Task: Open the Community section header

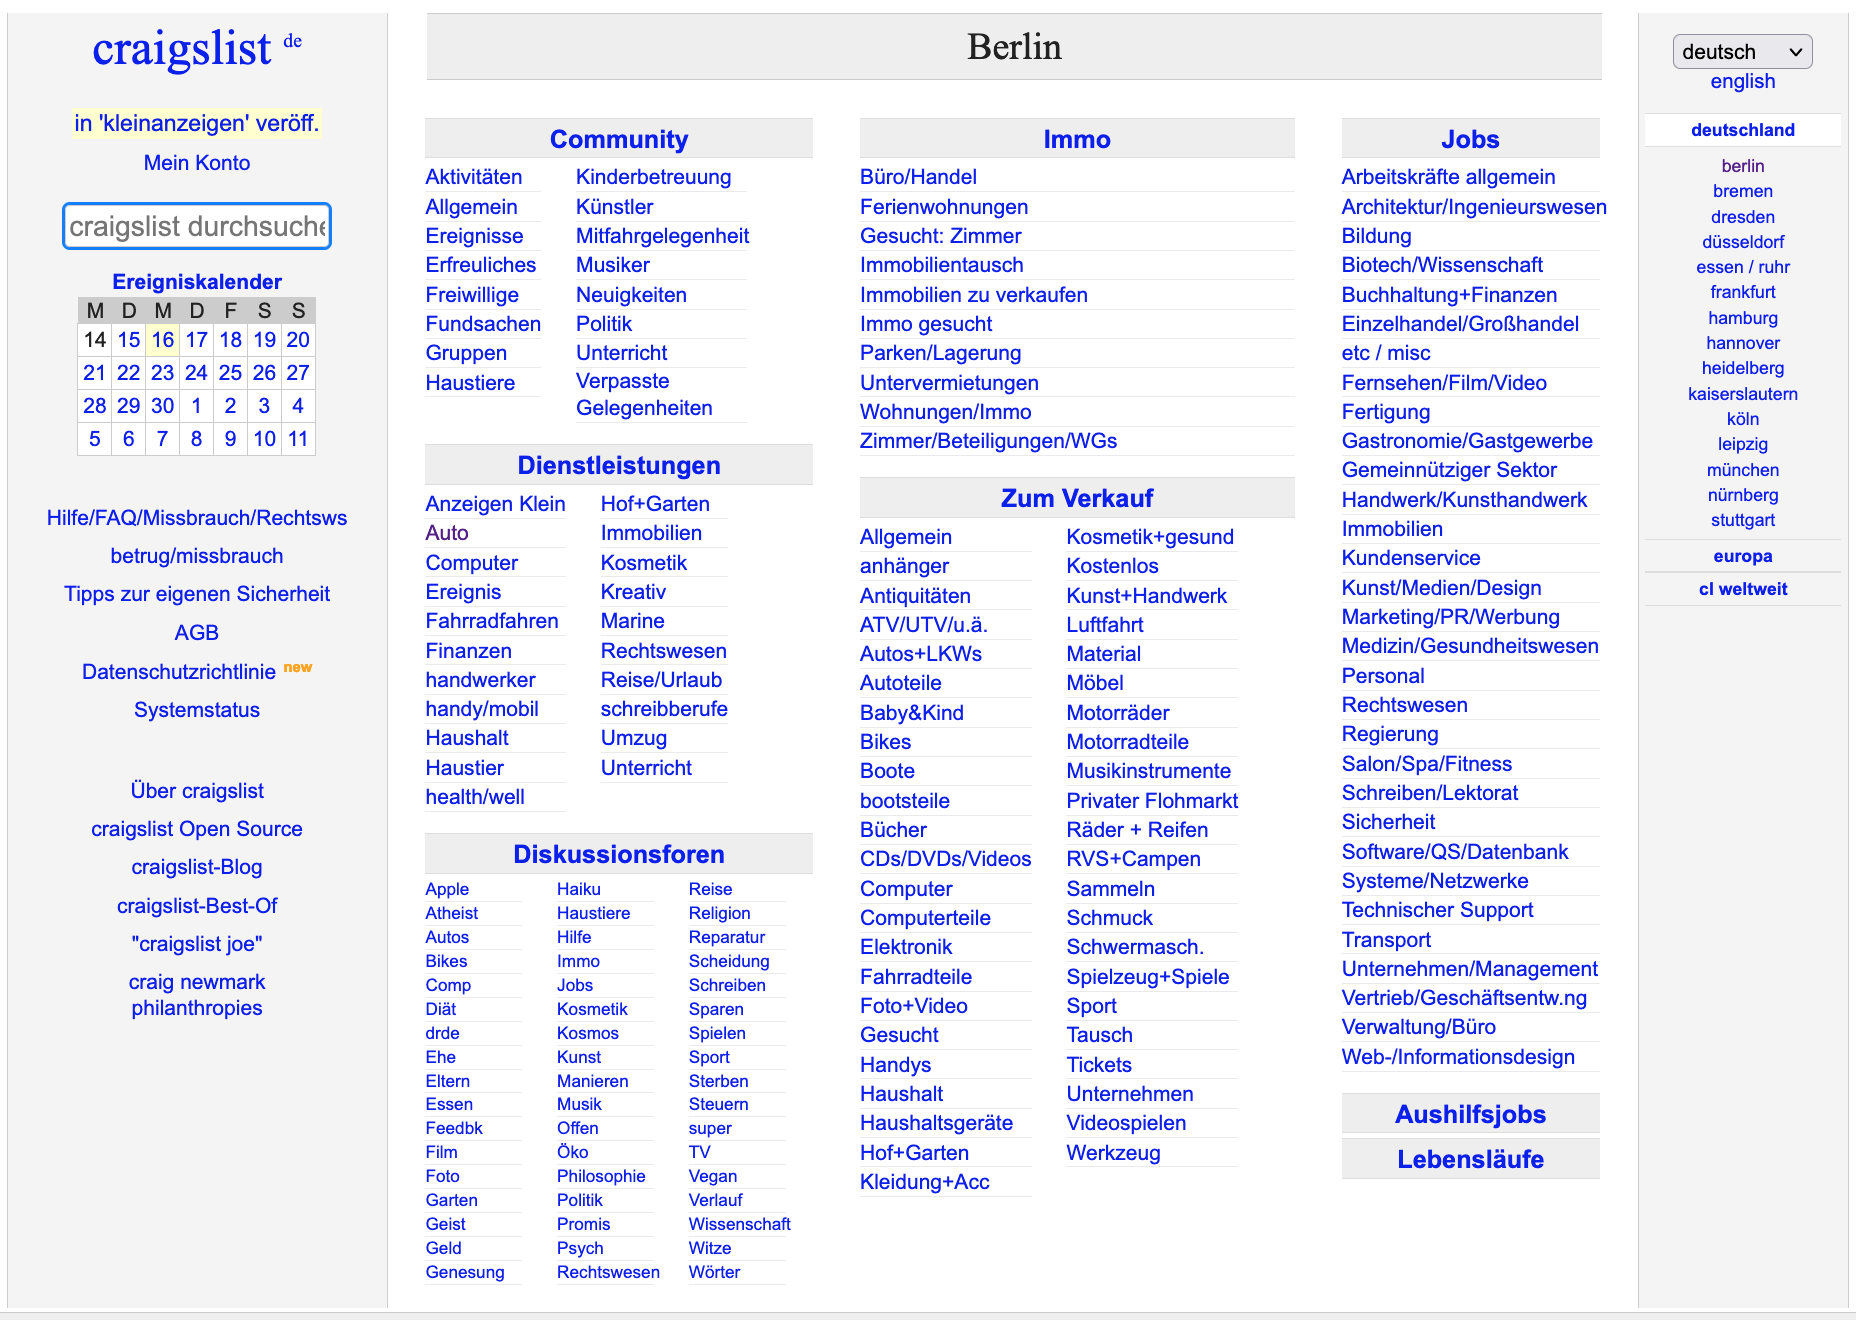Action: [x=618, y=139]
